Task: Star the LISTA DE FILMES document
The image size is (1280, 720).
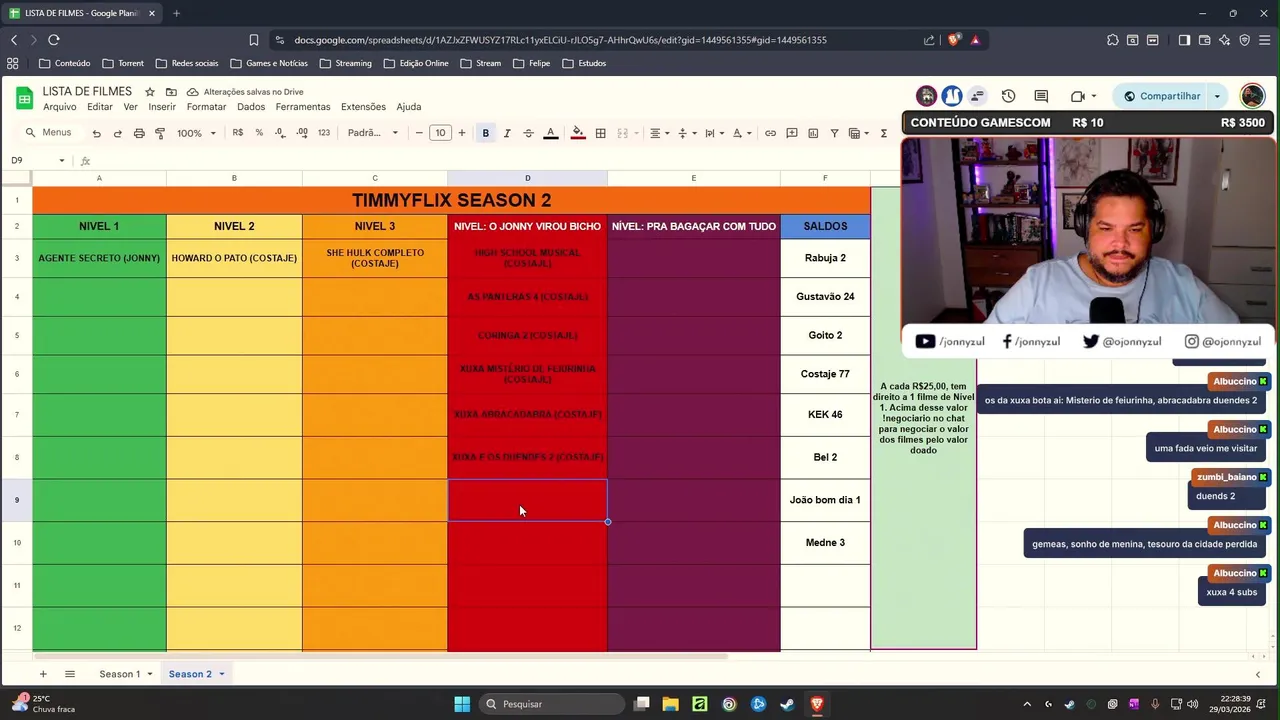Action: point(150,92)
